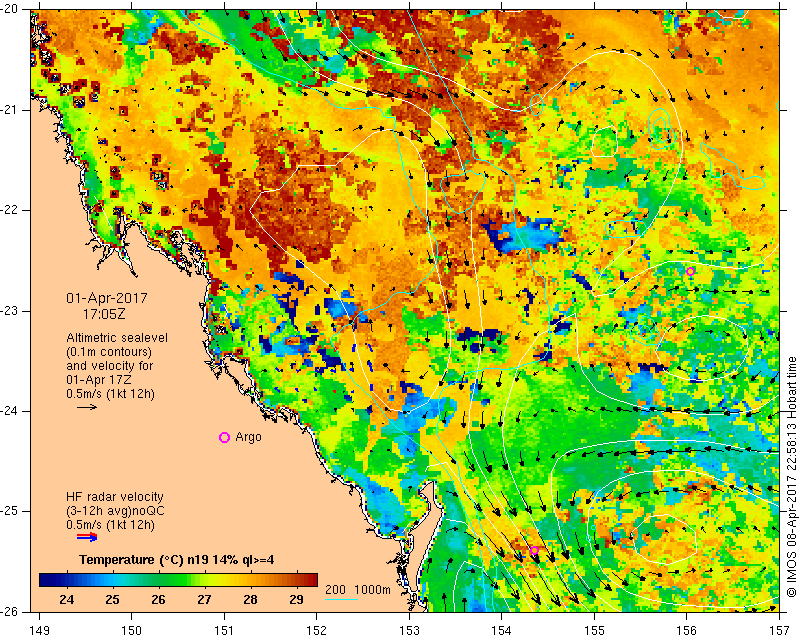Click the latitude axis label -25
This screenshot has width=800, height=640.
point(10,511)
